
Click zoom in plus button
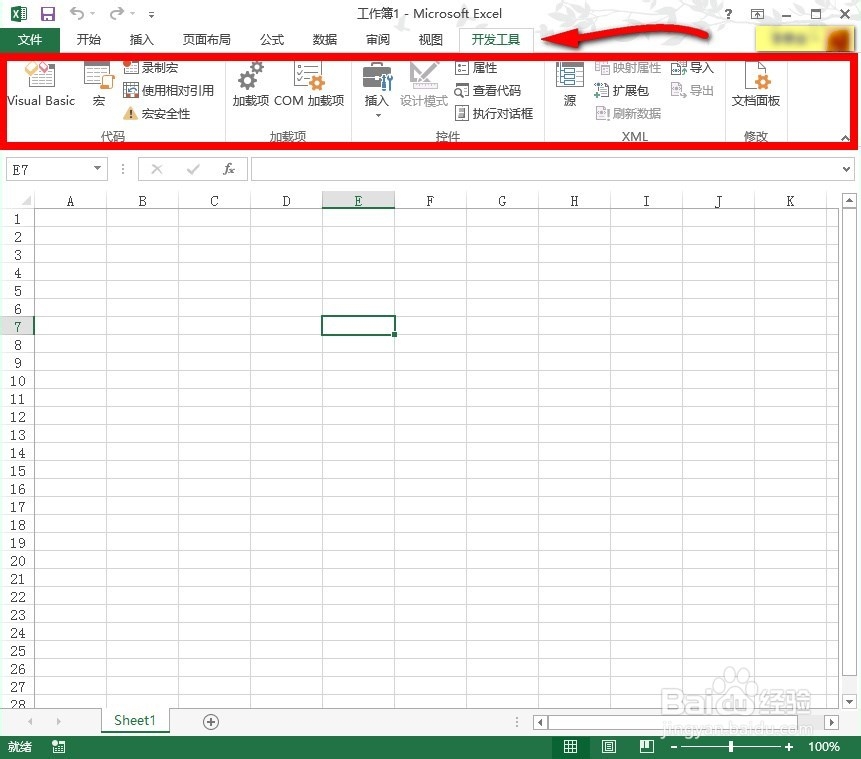coord(789,747)
